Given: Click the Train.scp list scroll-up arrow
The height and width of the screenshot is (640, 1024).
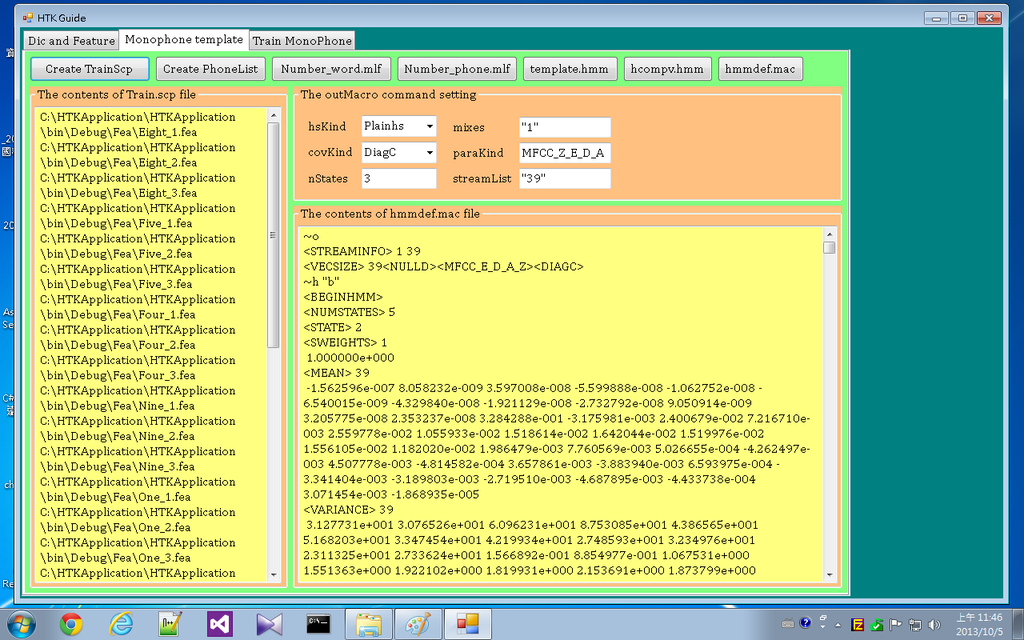Looking at the screenshot, I should point(273,116).
